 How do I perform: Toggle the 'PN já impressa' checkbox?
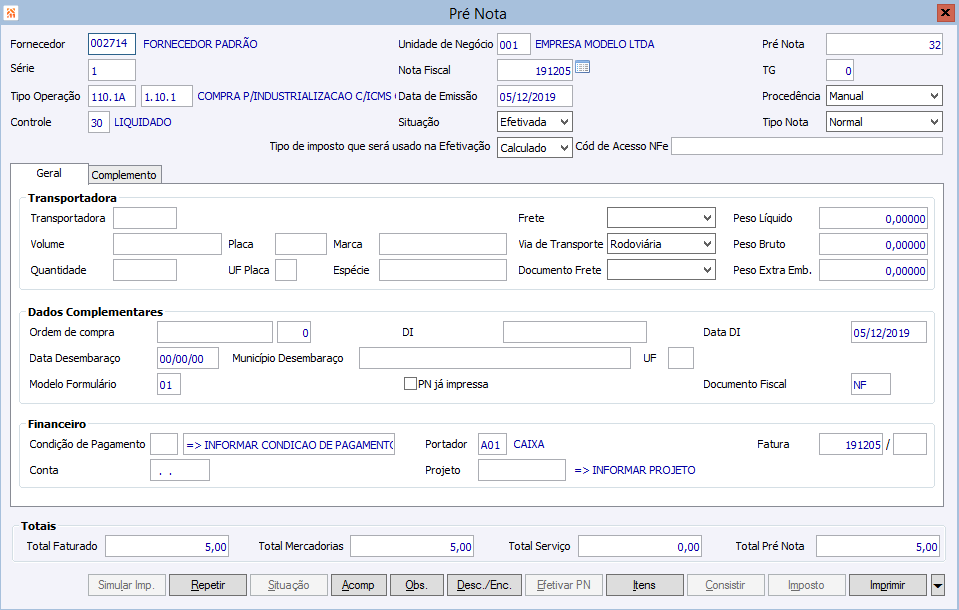click(x=410, y=383)
